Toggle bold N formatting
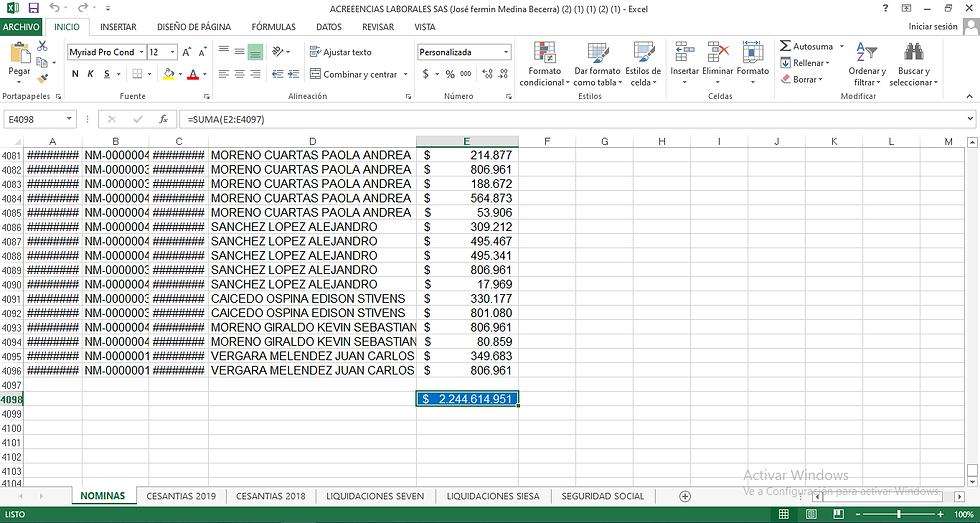This screenshot has height=523, width=980. coord(75,74)
